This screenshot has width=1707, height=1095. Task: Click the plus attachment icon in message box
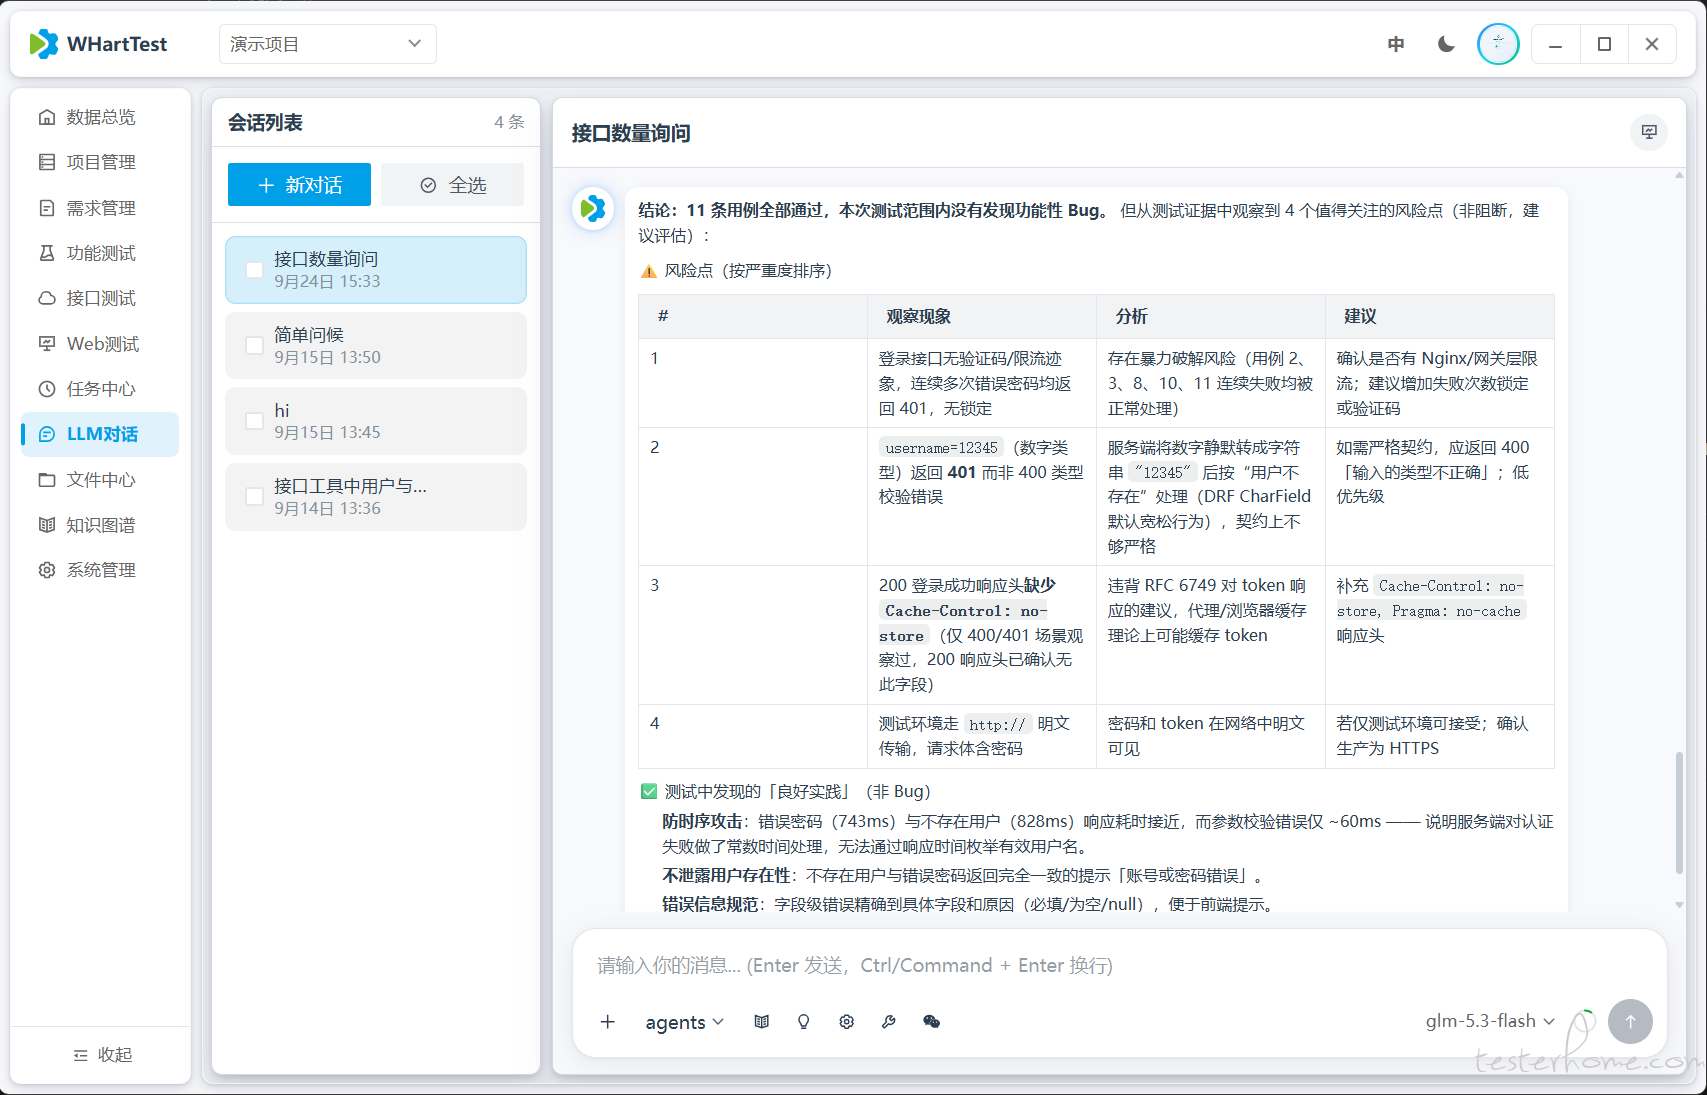point(607,1021)
